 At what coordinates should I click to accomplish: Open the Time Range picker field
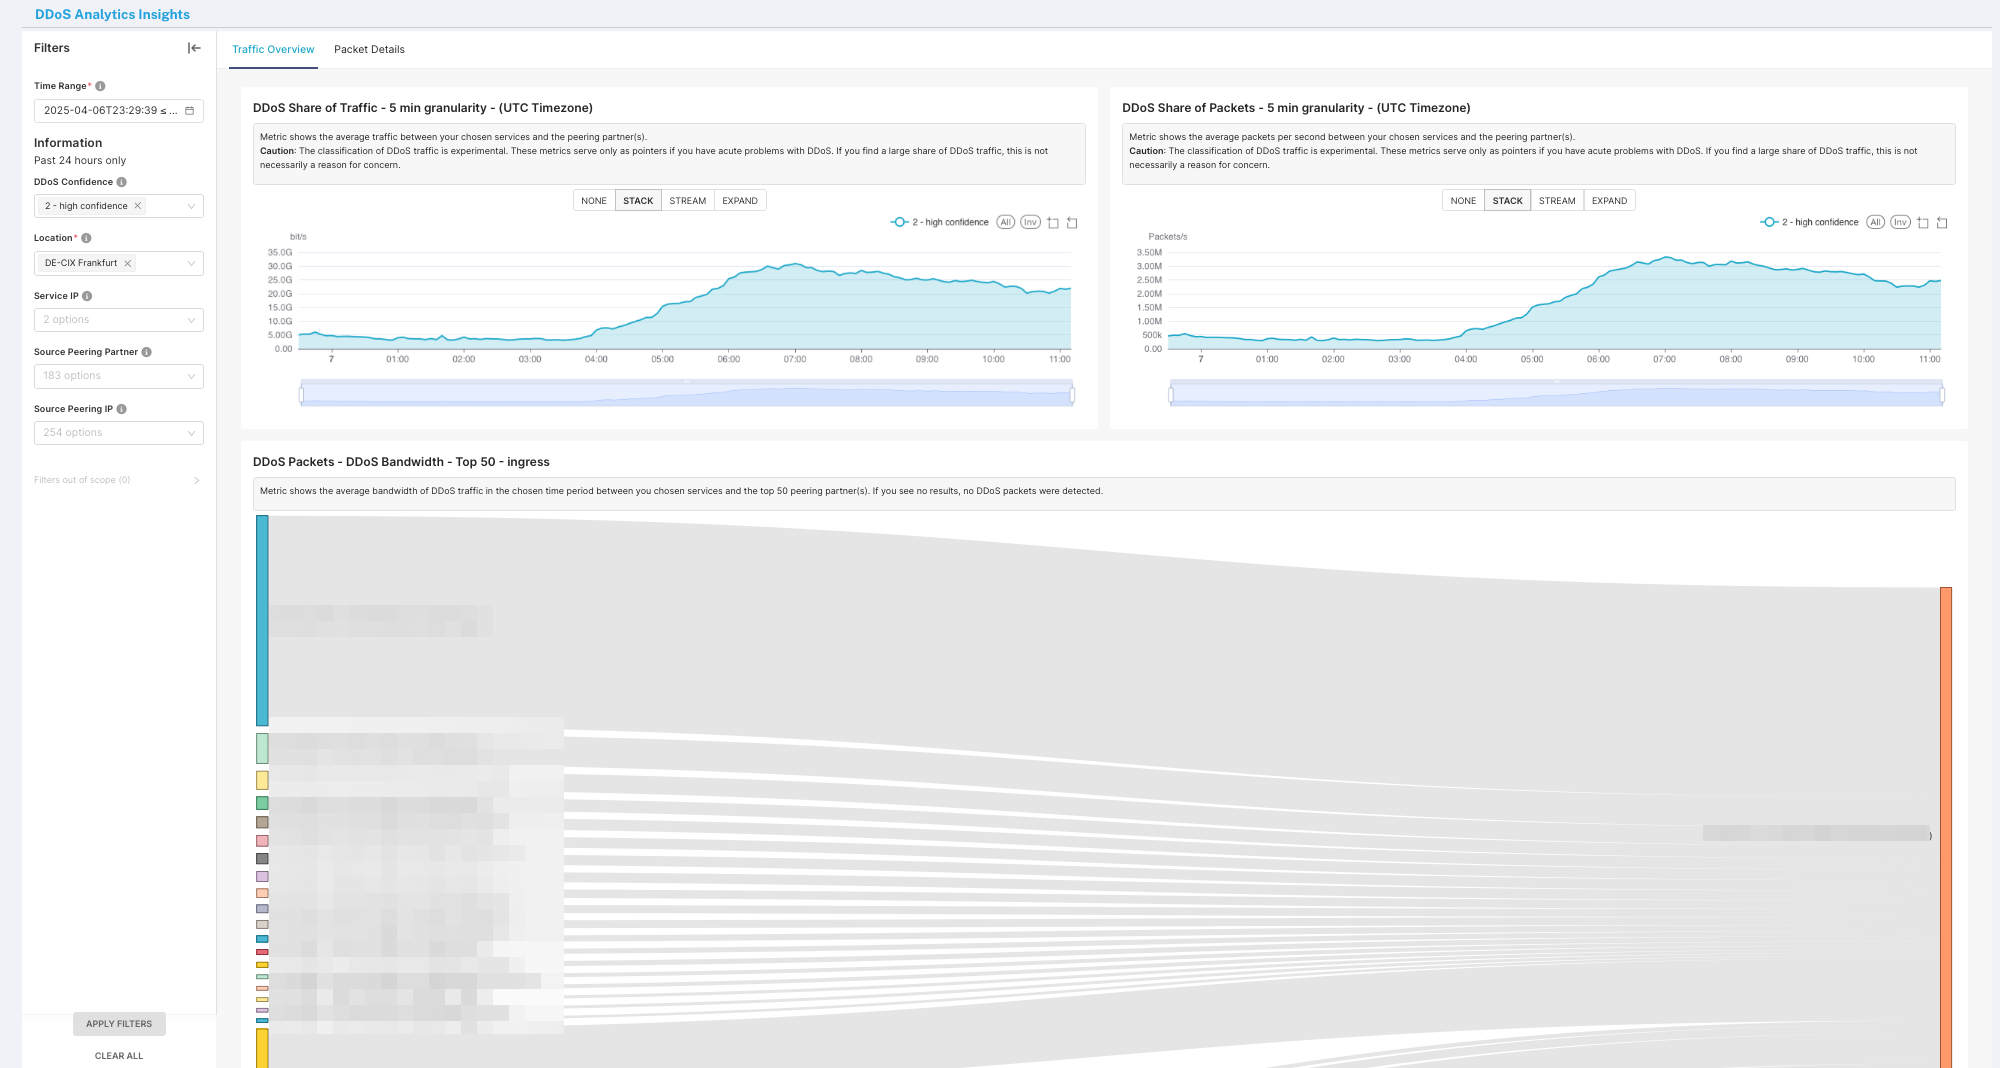tap(119, 111)
